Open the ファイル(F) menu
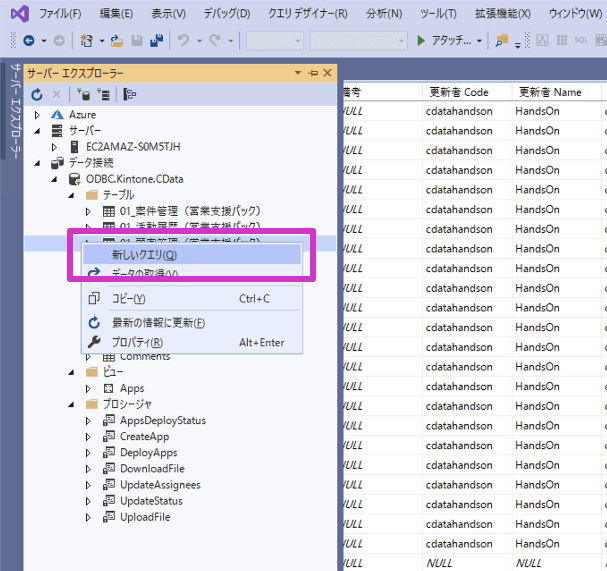607x571 pixels. (60, 14)
